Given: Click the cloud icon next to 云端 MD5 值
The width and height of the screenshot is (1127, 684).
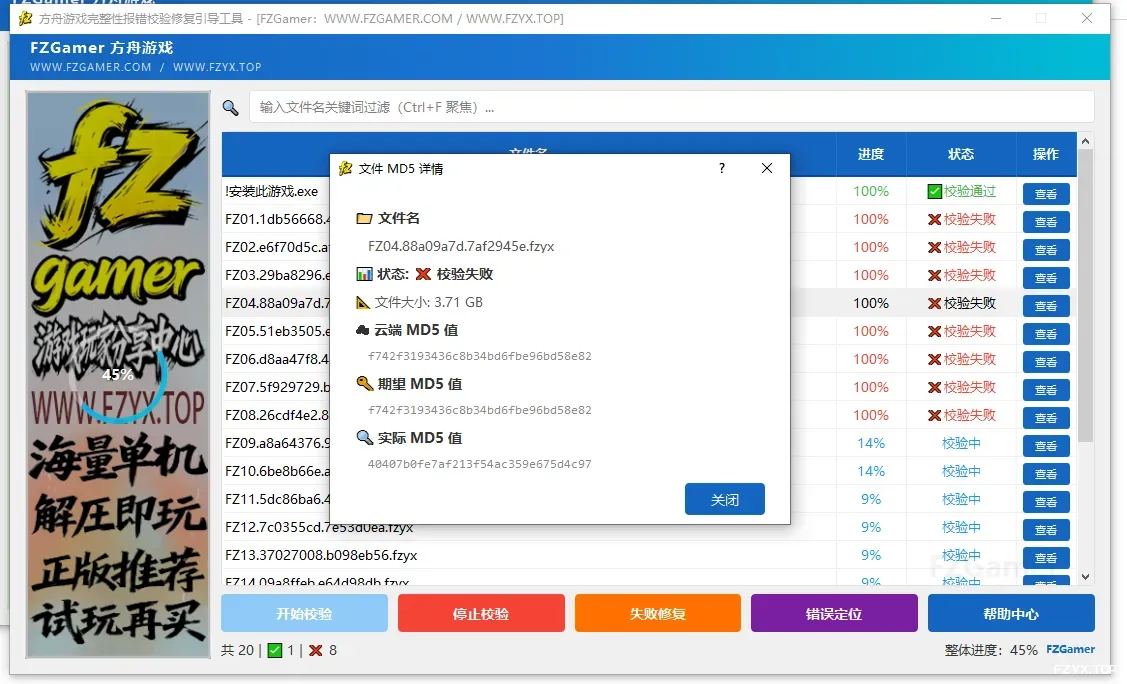Looking at the screenshot, I should [363, 331].
